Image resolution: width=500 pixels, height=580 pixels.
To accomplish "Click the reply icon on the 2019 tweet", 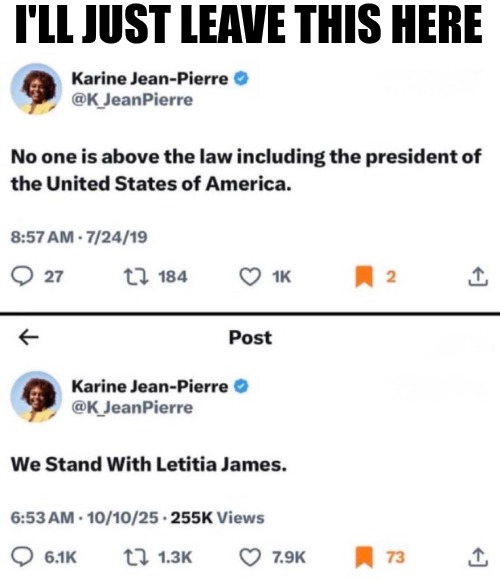I will tap(22, 277).
